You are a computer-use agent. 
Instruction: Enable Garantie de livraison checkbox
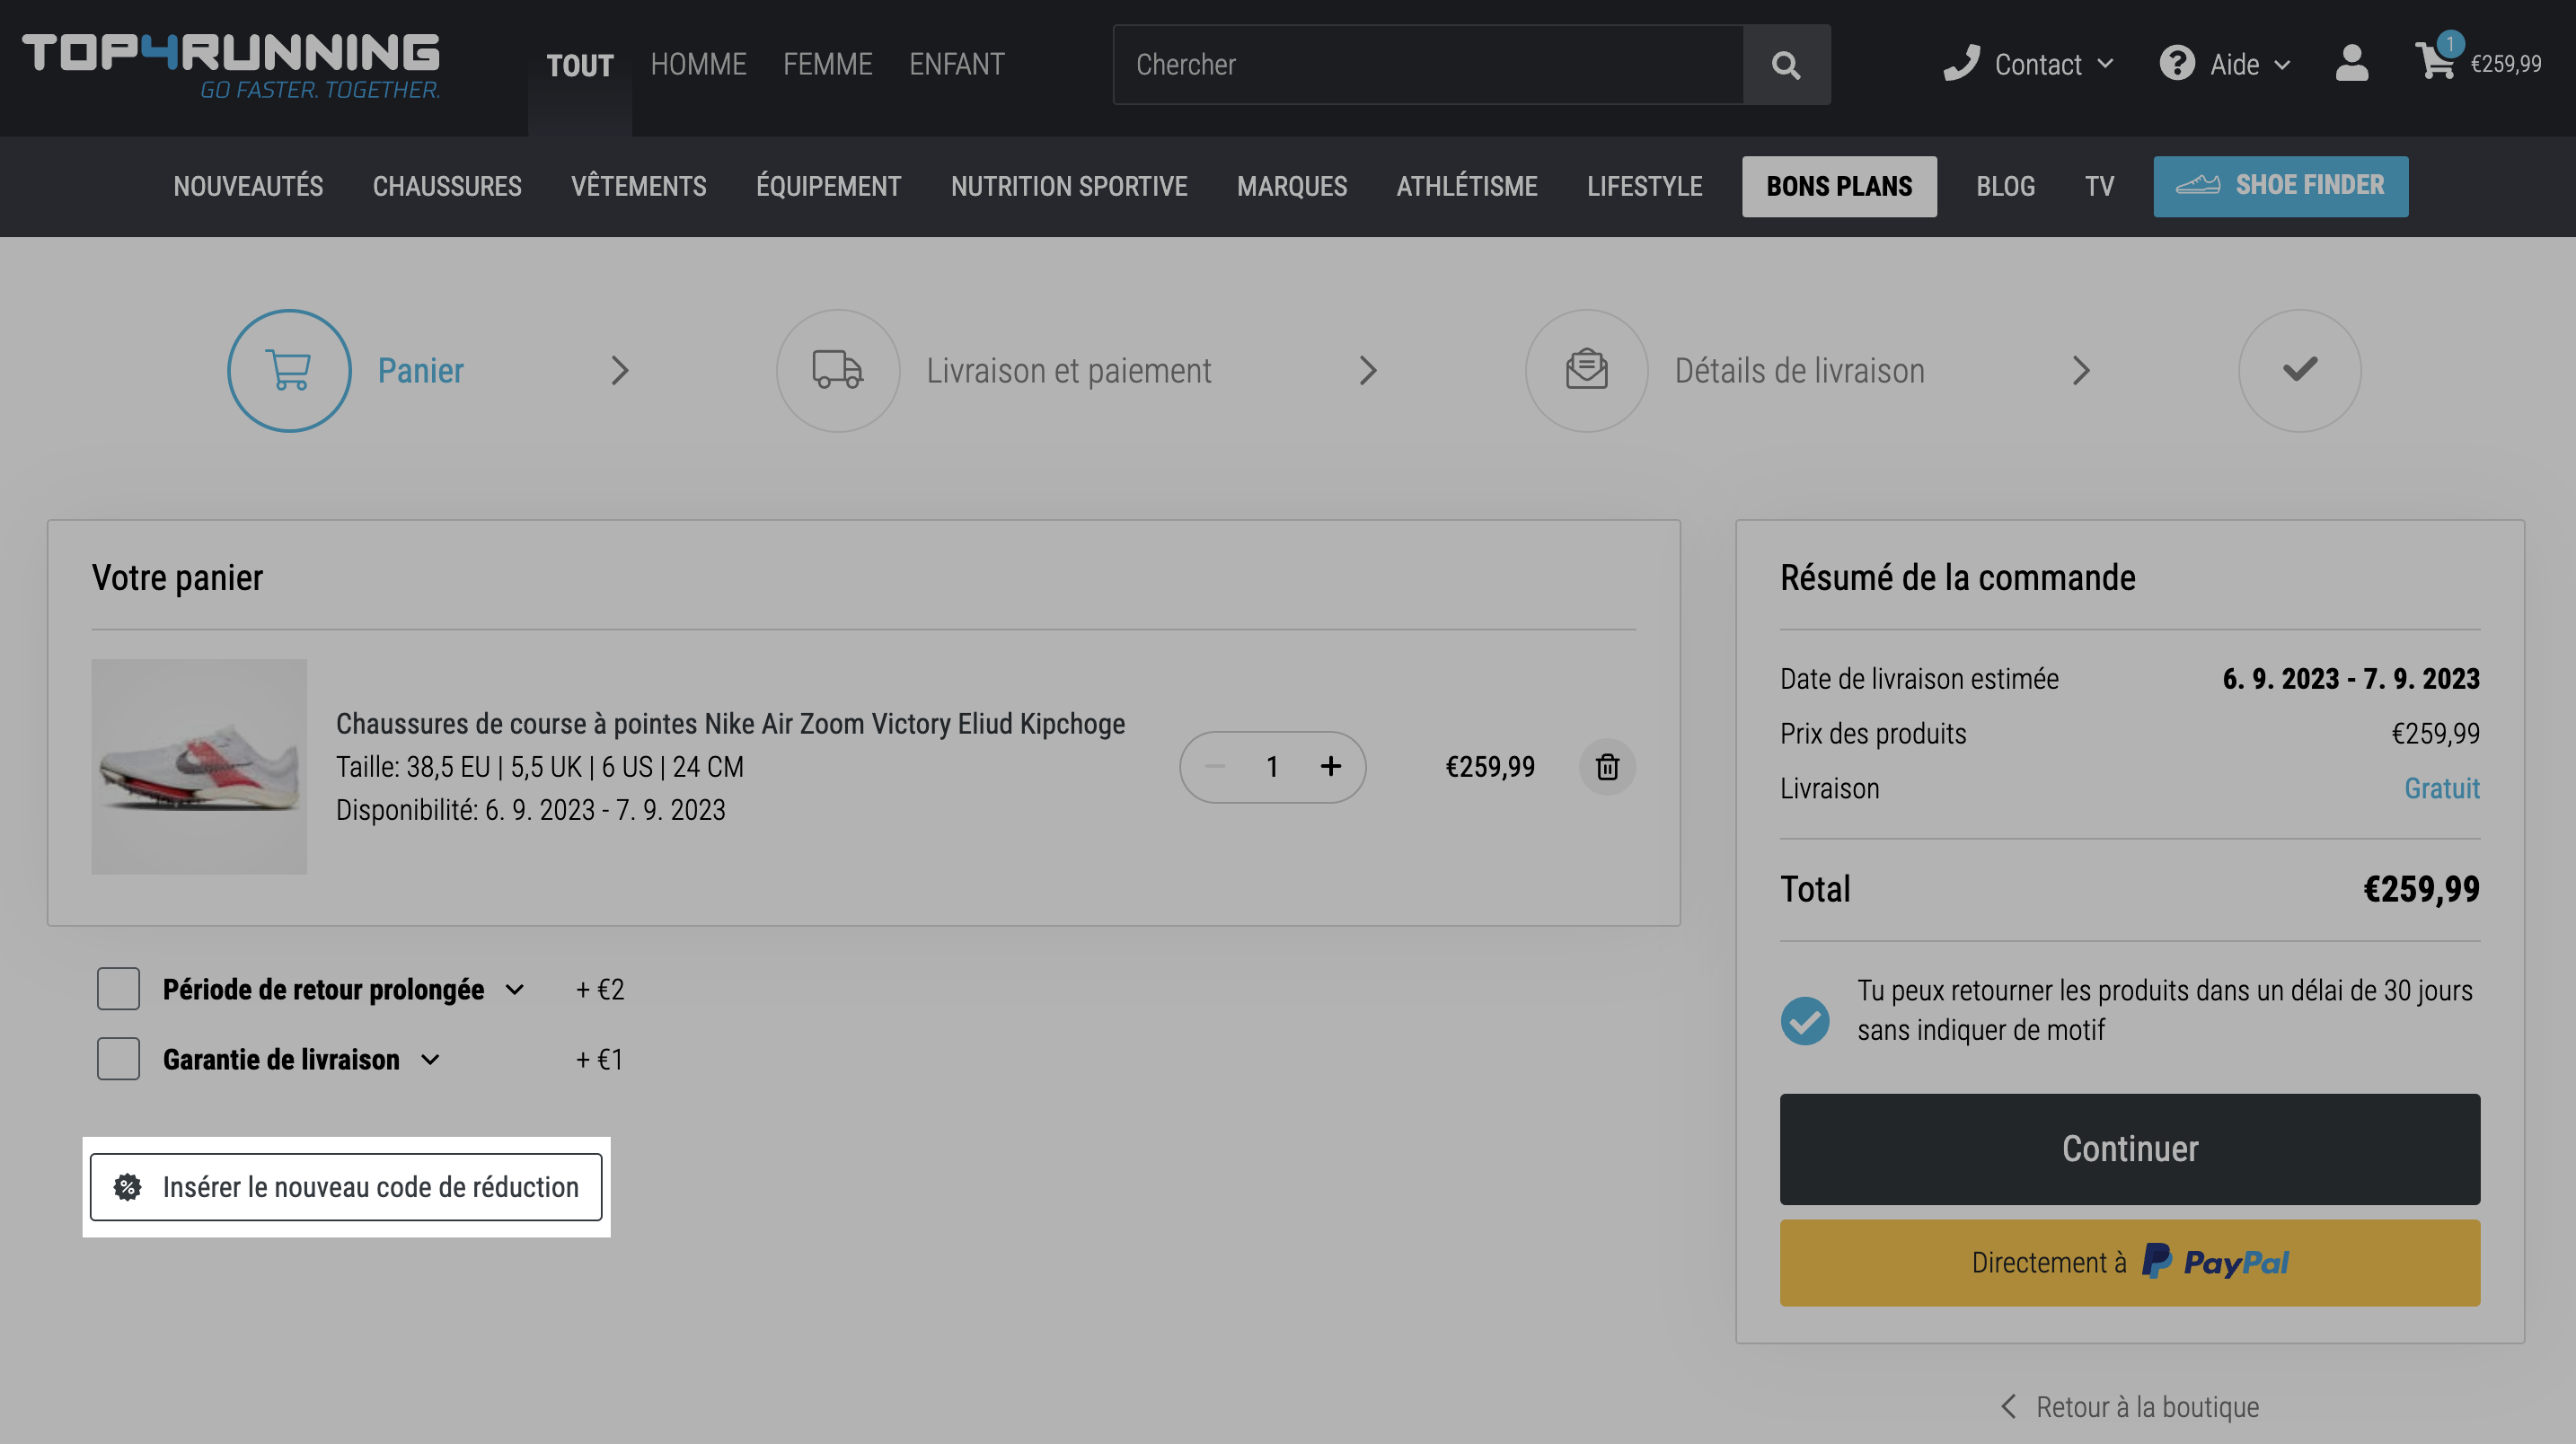(x=118, y=1059)
